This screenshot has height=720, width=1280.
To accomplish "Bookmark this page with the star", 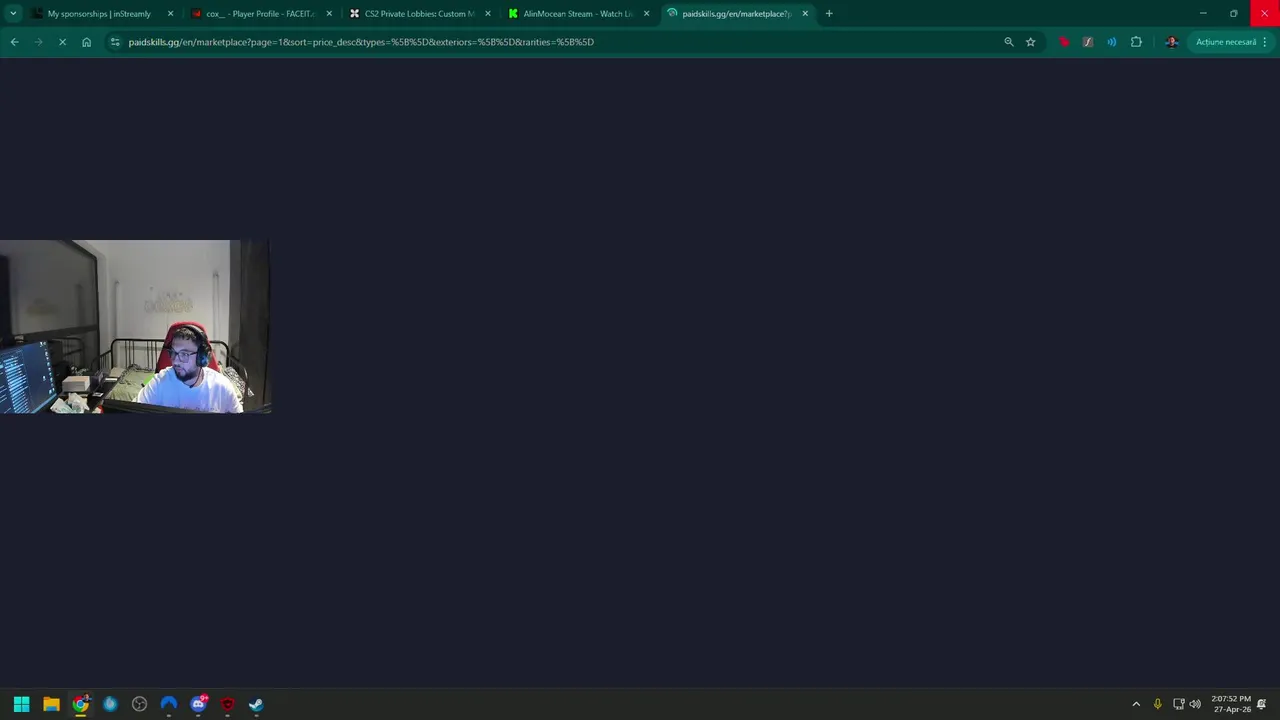I will (1030, 42).
